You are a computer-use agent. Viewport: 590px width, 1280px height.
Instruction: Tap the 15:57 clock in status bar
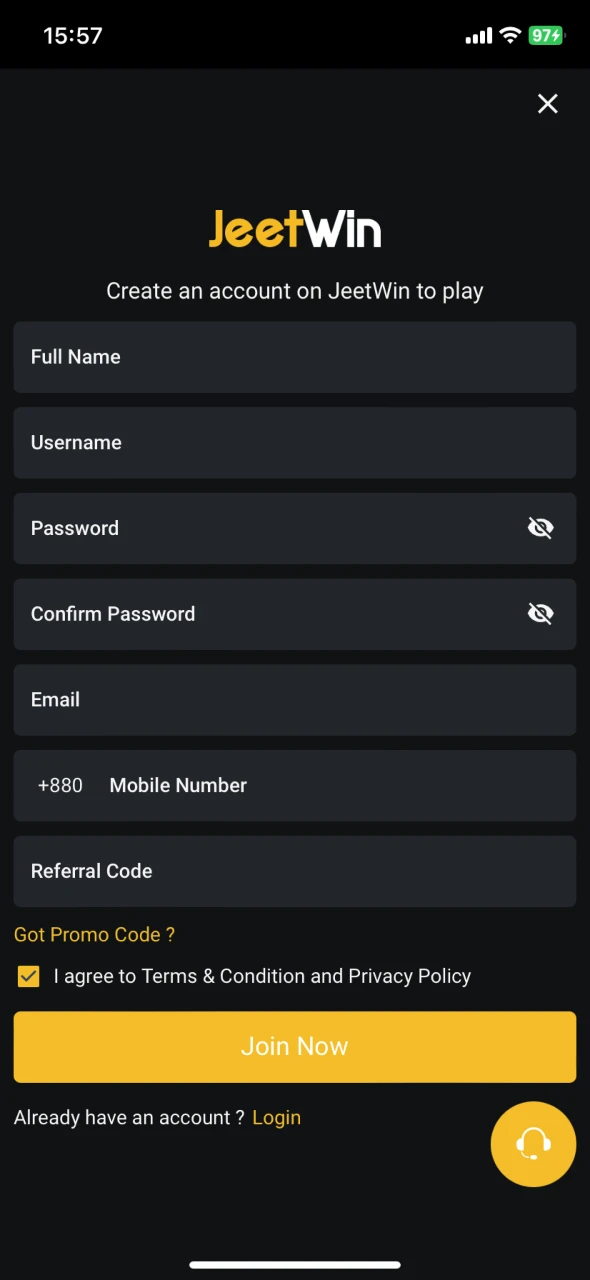(73, 36)
